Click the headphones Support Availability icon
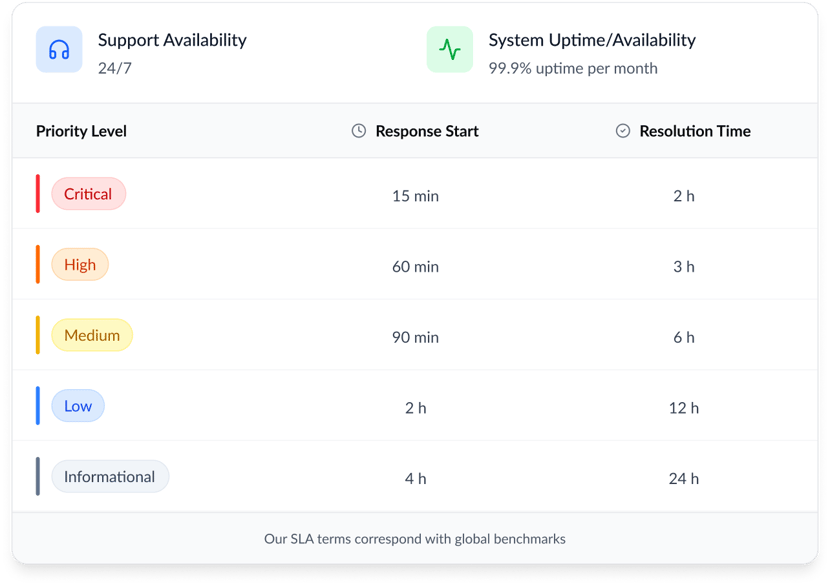Screen dimensions: 830x586 coord(59,50)
